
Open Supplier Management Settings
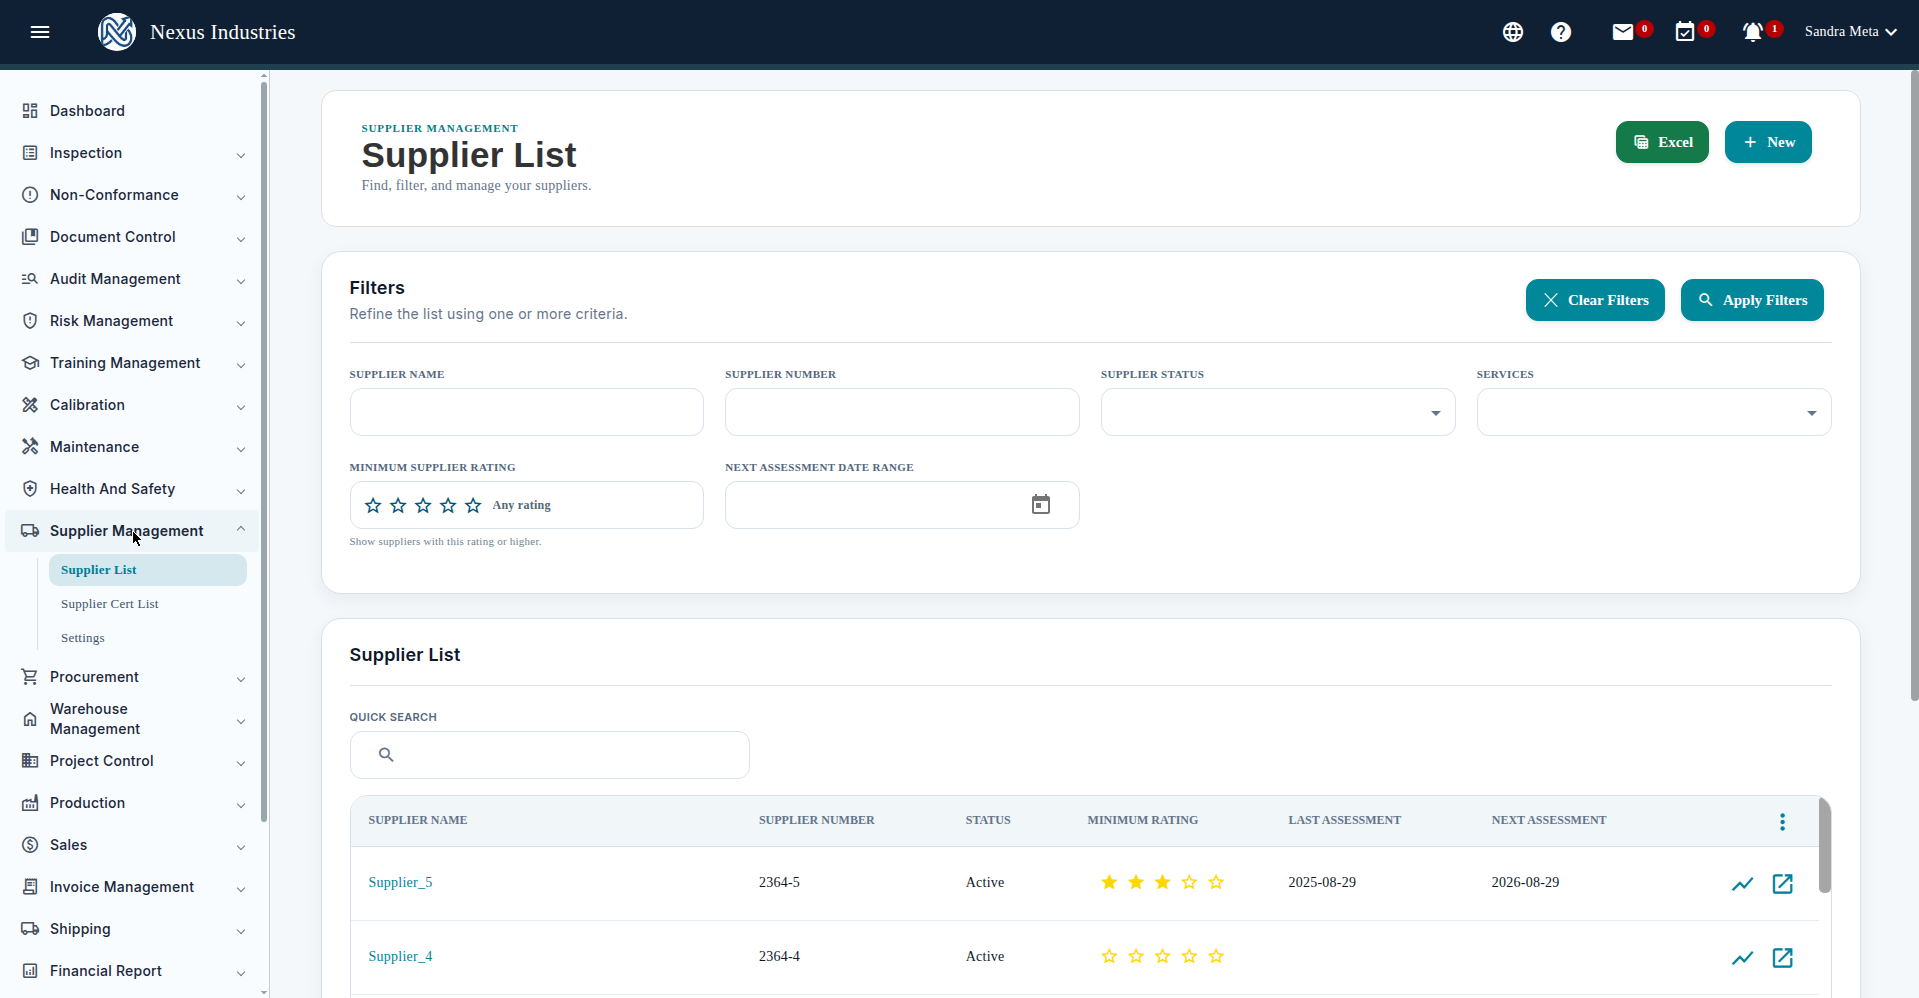(x=83, y=638)
